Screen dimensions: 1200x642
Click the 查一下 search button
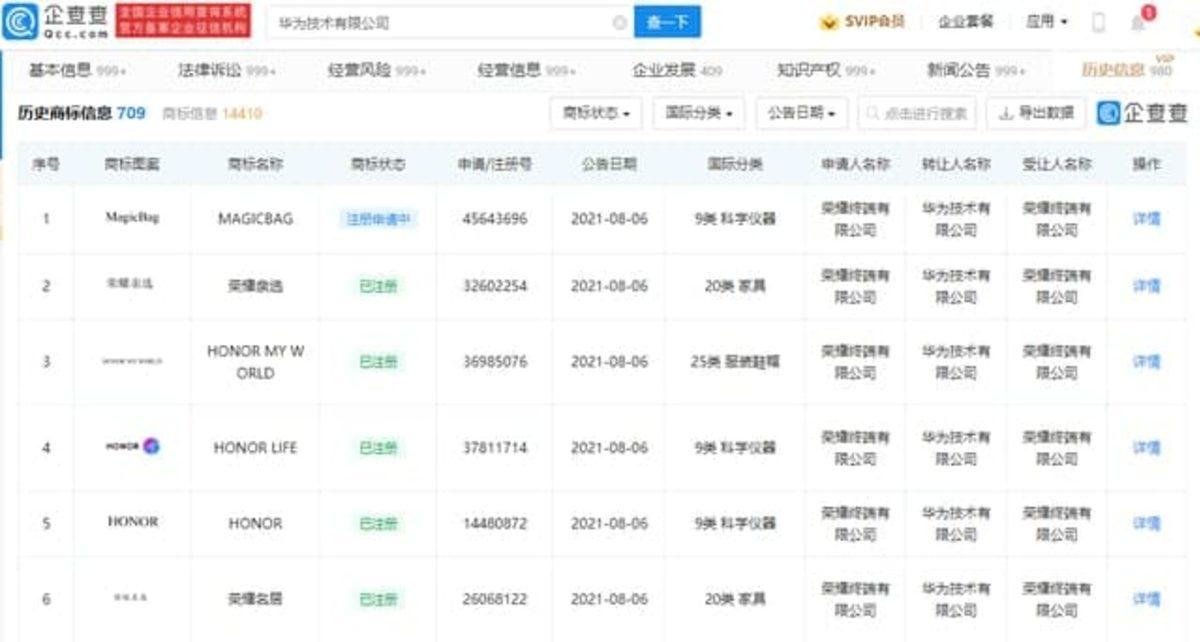tap(665, 20)
